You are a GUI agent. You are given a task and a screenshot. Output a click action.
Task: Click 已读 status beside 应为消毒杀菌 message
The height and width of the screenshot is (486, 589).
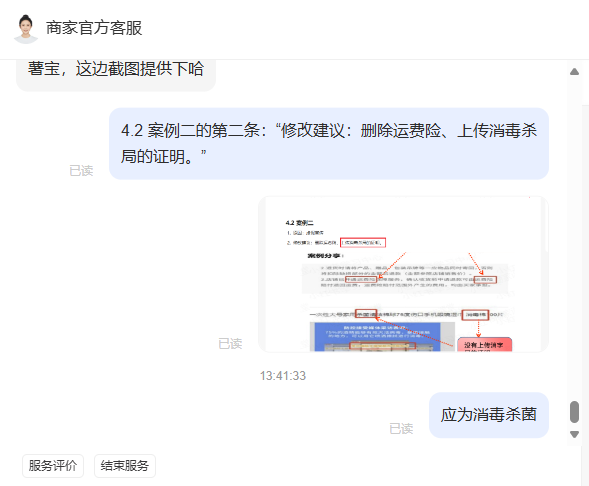[x=401, y=429]
